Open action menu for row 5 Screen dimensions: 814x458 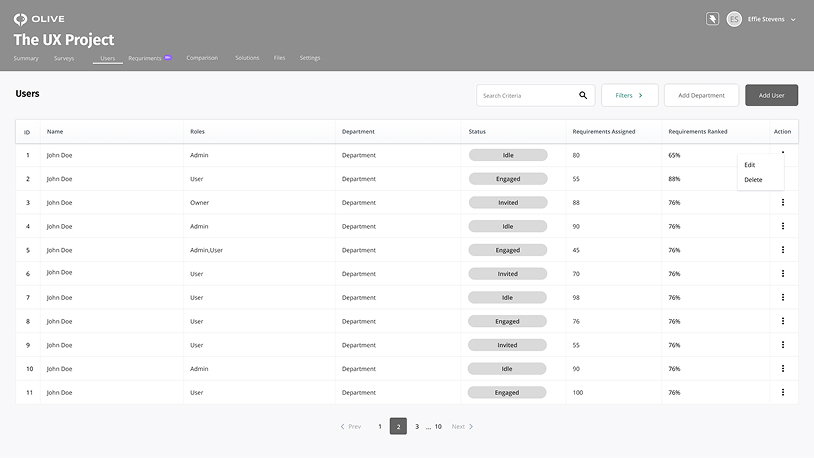tap(783, 250)
